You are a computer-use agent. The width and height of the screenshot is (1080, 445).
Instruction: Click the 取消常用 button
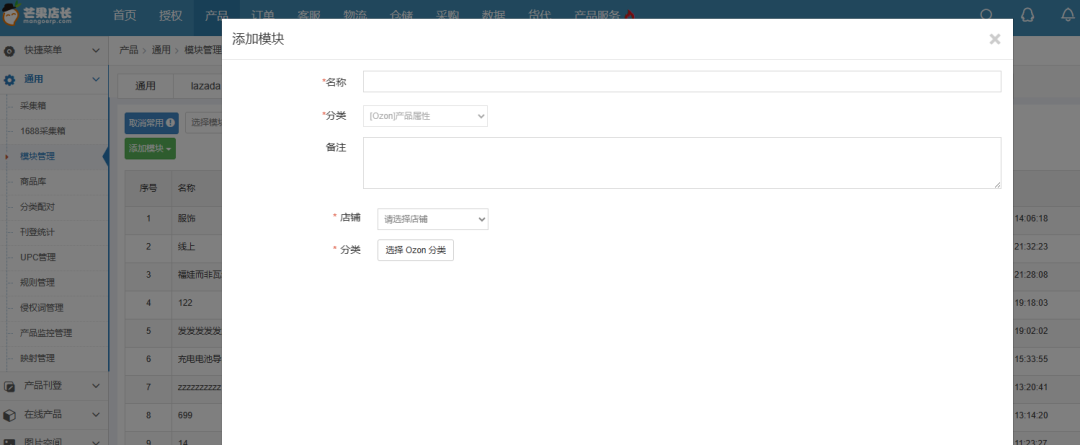click(152, 123)
